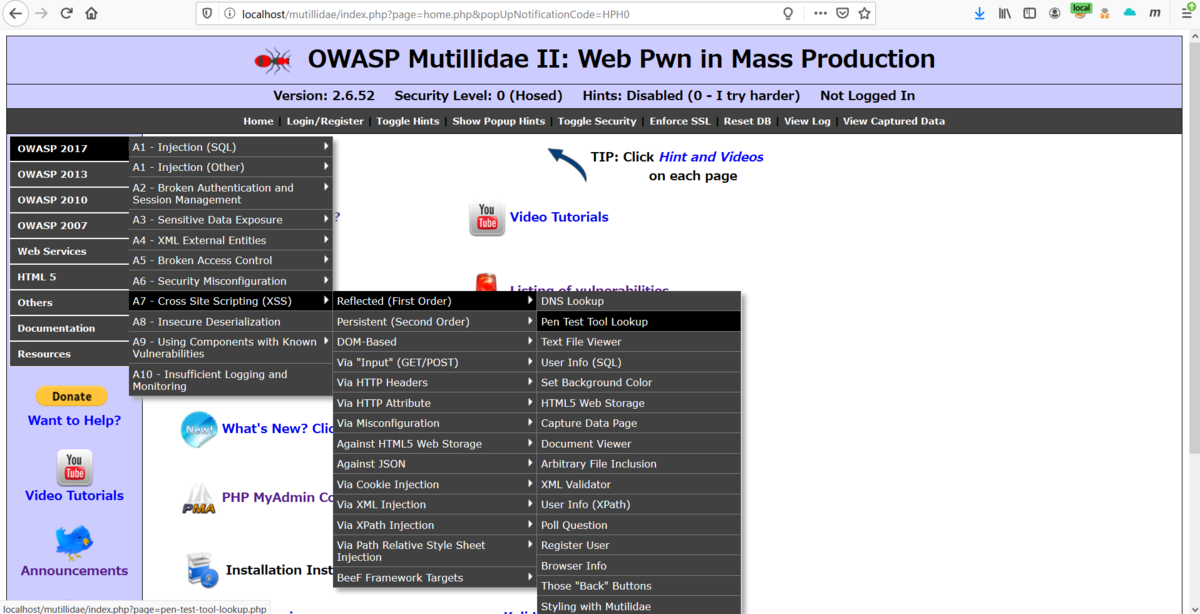This screenshot has width=1200, height=614.
Task: Click the YouTube icon beside Video Tutorials
Action: 487,218
